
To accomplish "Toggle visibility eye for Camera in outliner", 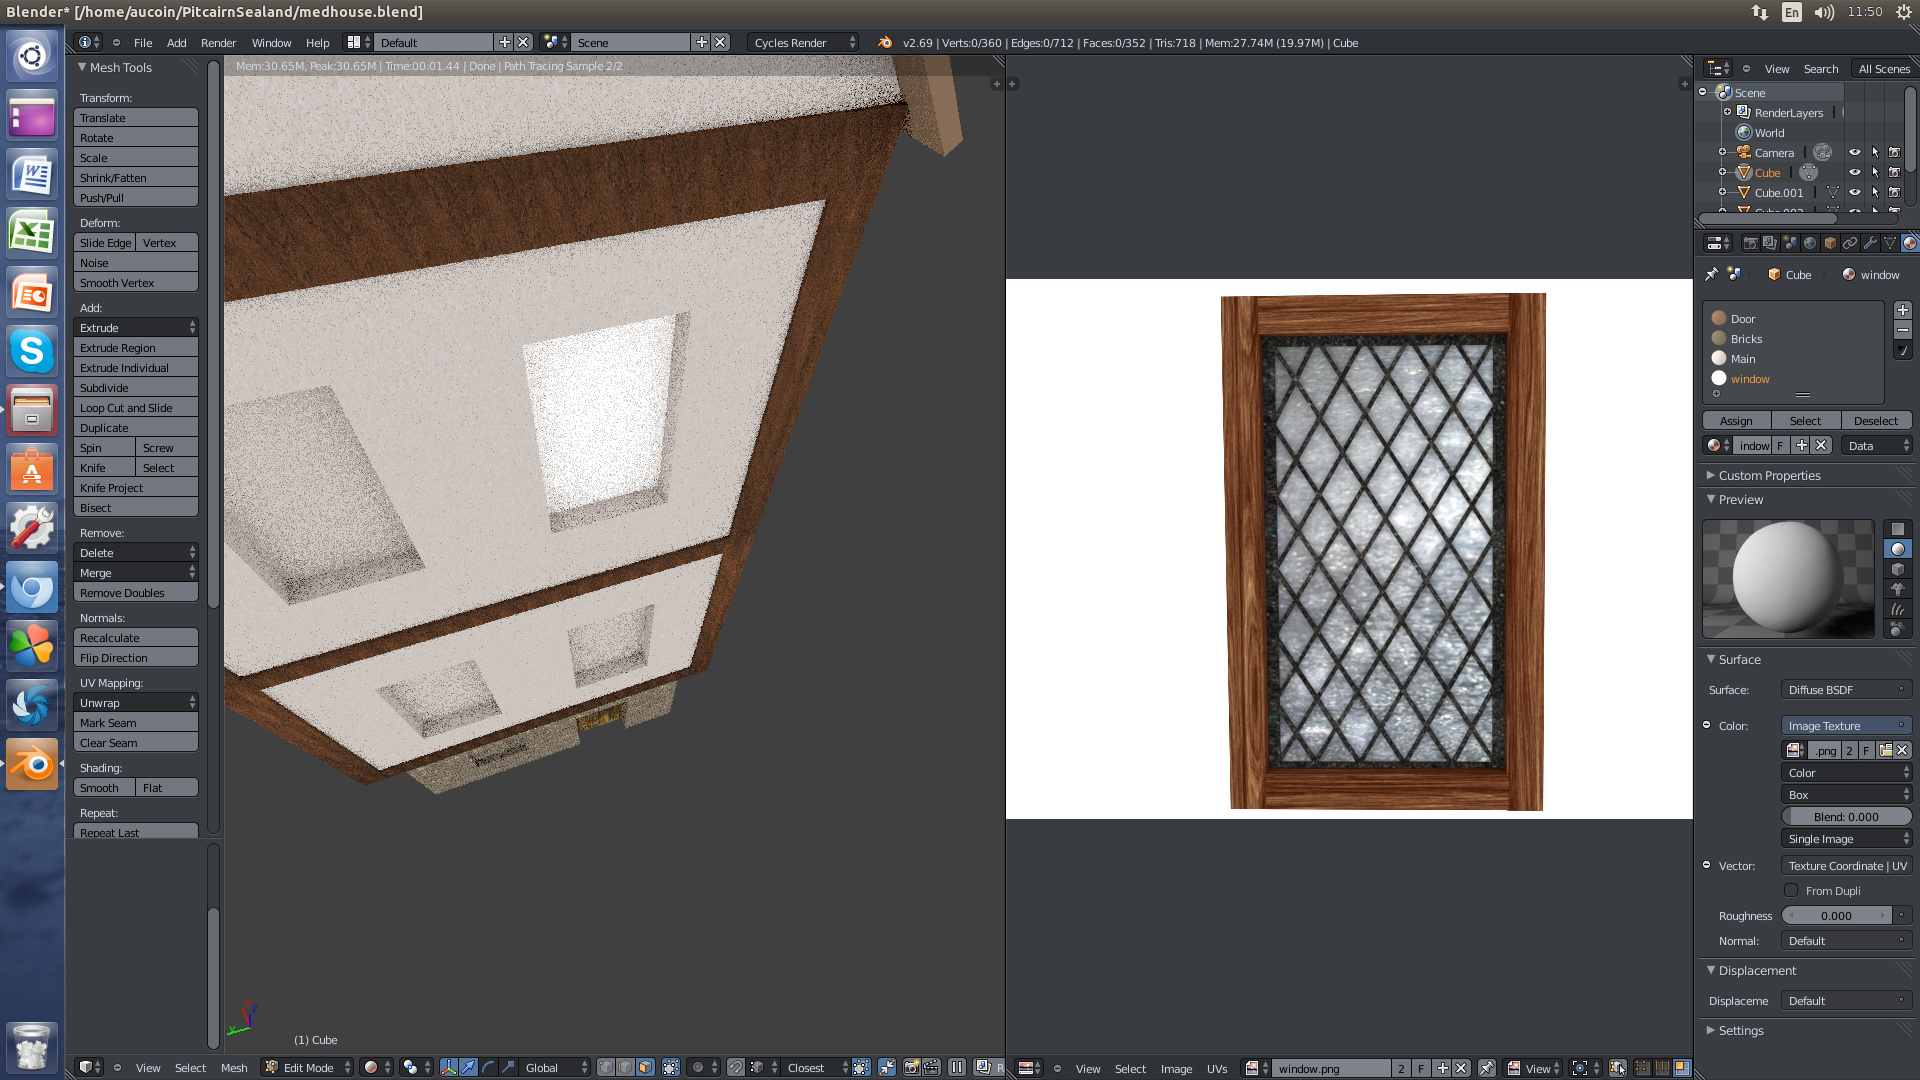I will coord(1855,152).
